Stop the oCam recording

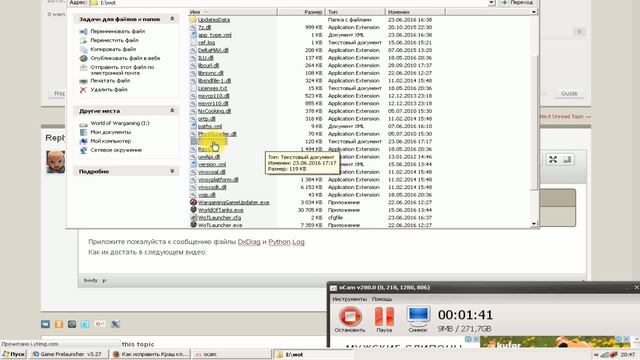350,319
